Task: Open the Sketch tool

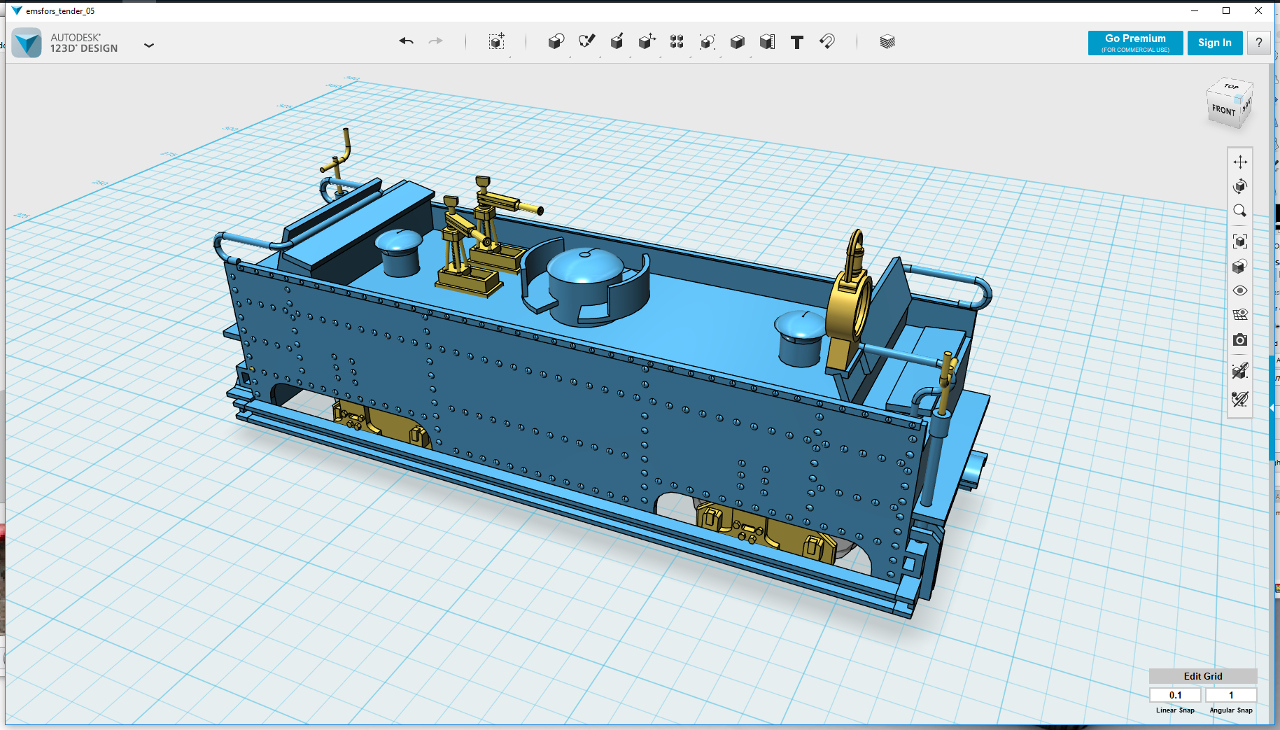Action: [x=587, y=42]
